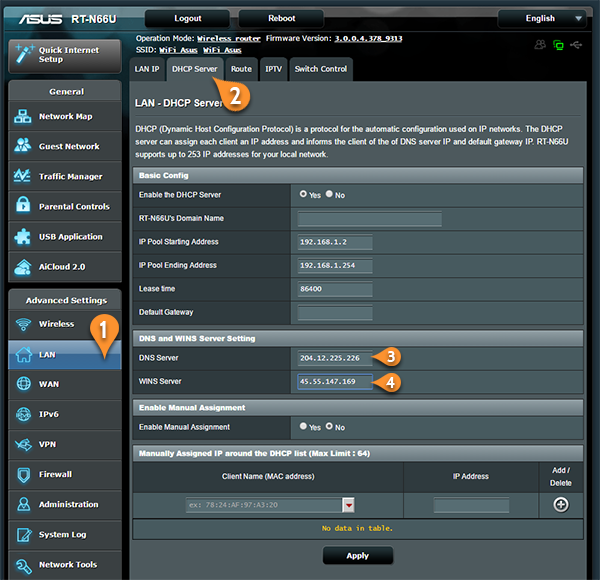Open the Wireless router operation mode link
Viewport: 600px width, 580px height.
(229, 39)
